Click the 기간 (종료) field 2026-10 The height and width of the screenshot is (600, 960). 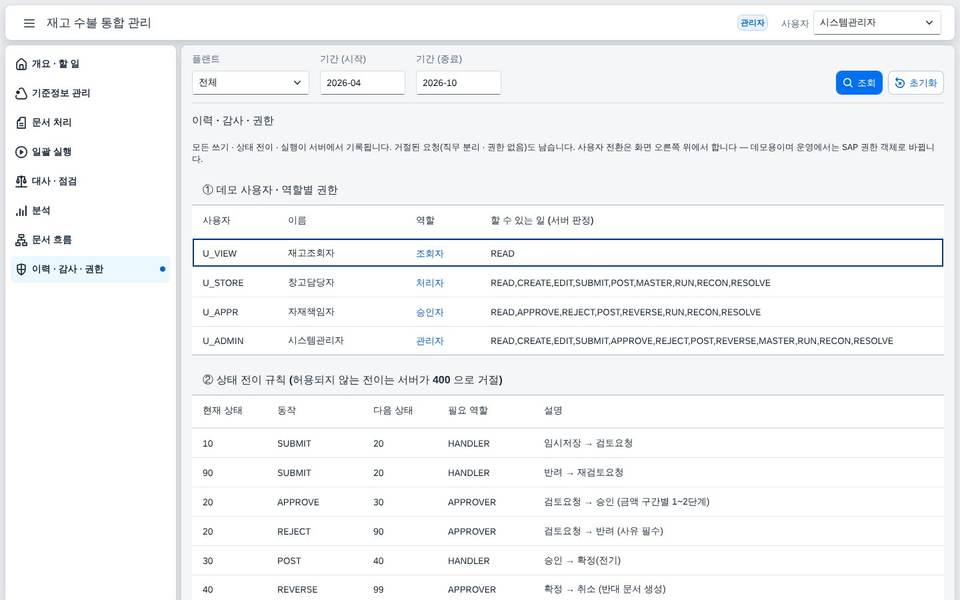coord(459,83)
